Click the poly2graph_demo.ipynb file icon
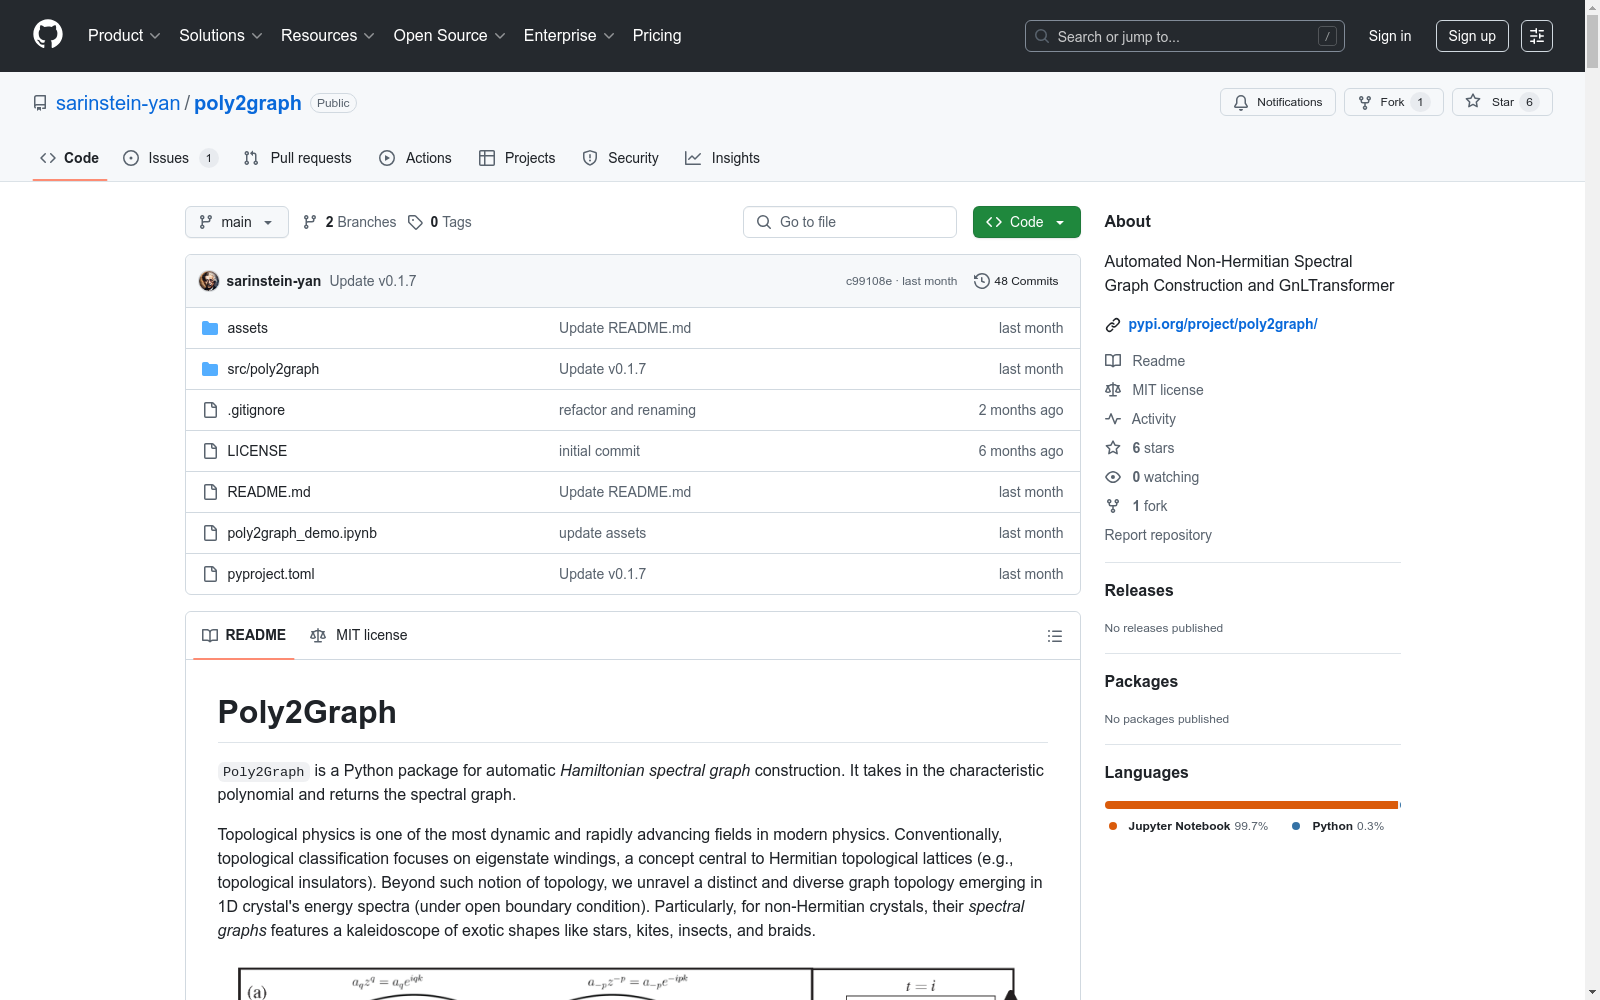 (210, 533)
